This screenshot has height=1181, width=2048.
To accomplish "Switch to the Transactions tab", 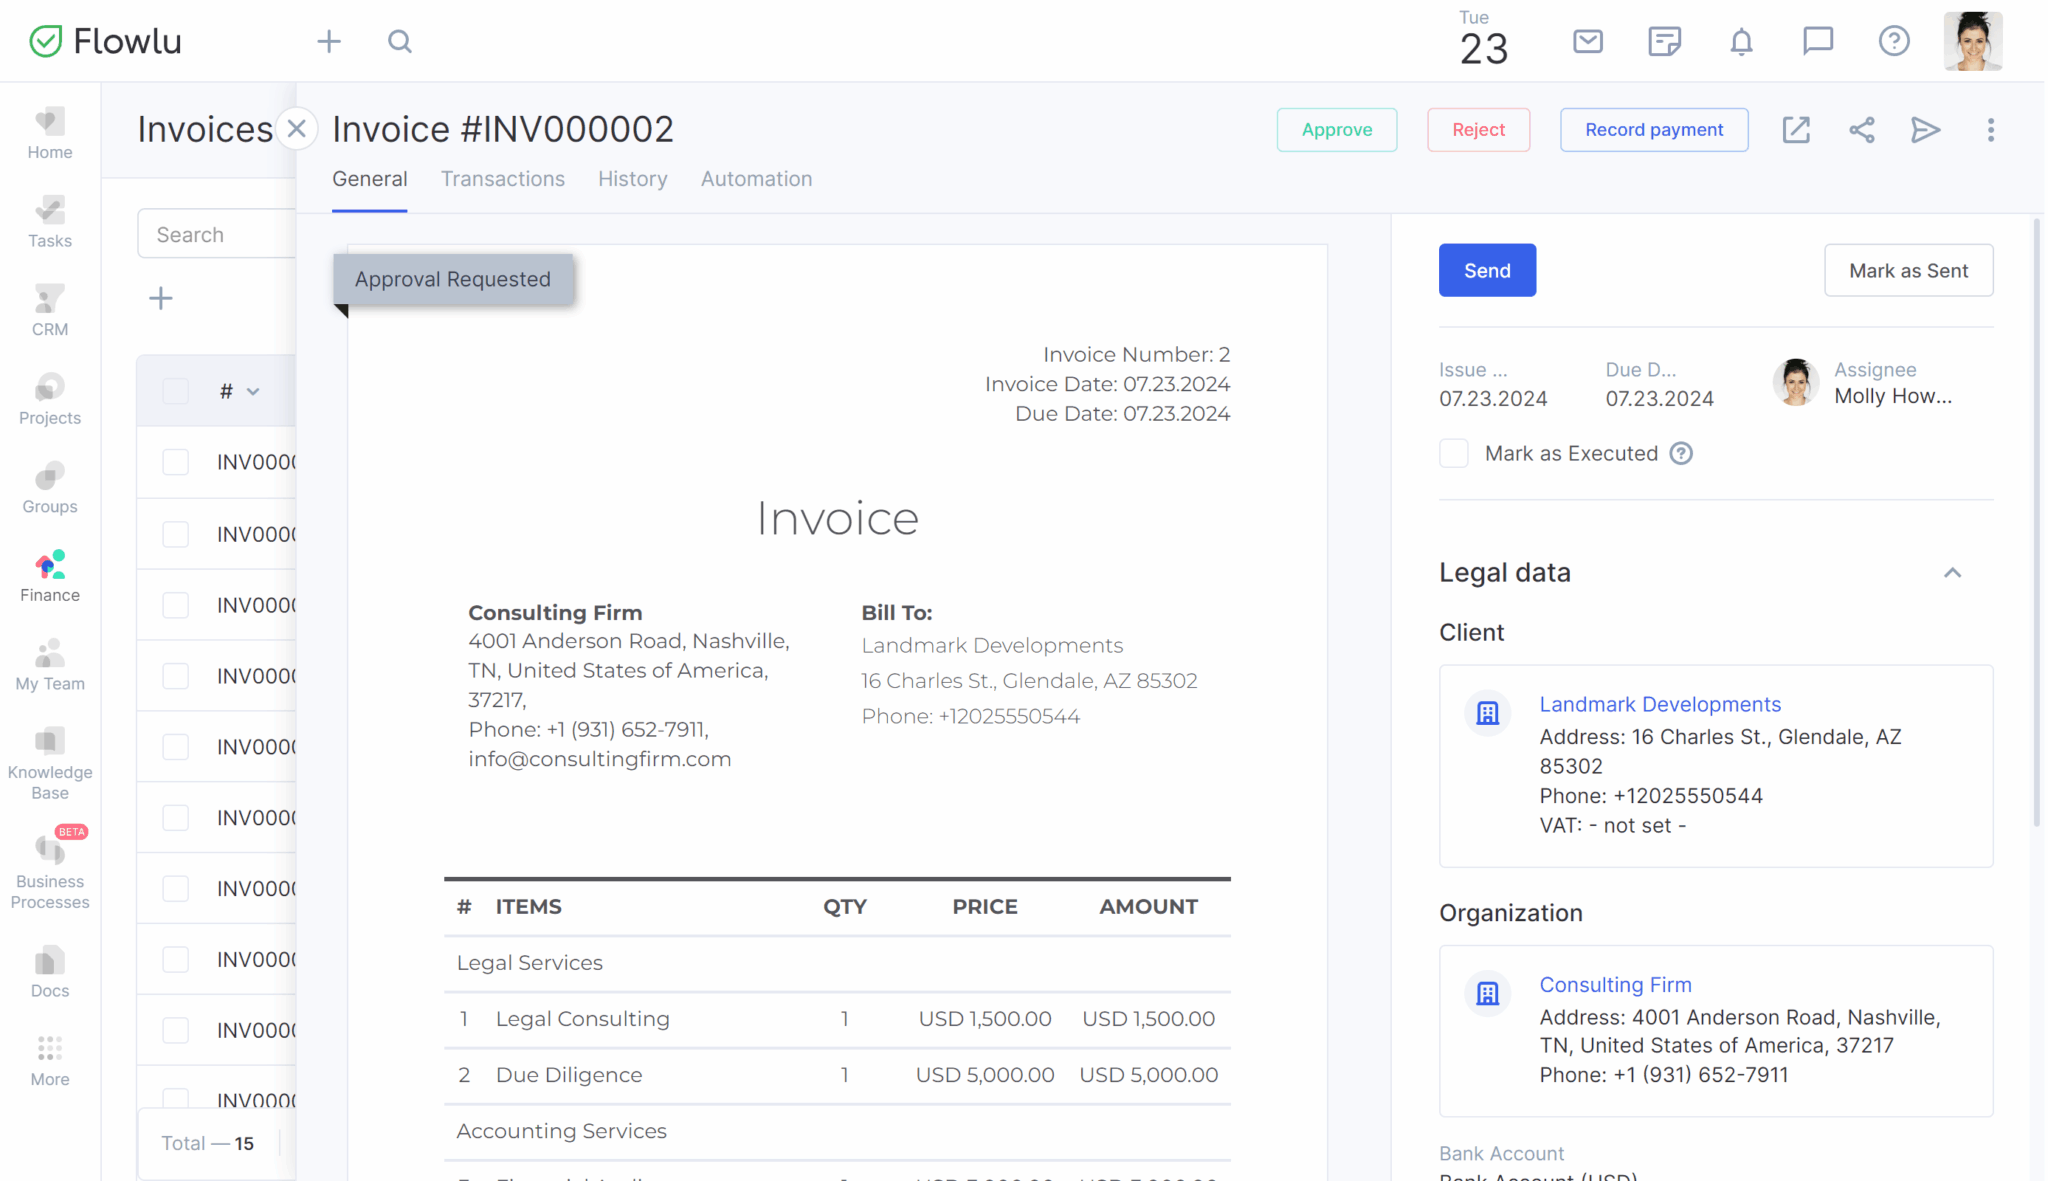I will tap(502, 179).
